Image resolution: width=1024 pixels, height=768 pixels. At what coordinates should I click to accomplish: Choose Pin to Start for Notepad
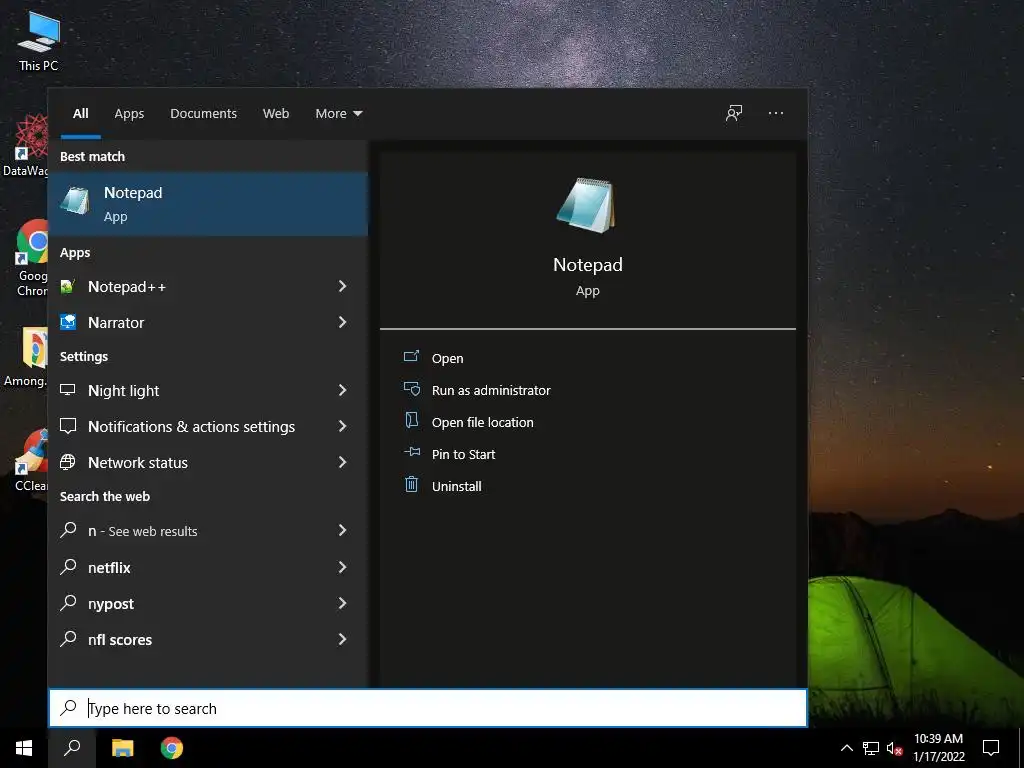coord(463,455)
